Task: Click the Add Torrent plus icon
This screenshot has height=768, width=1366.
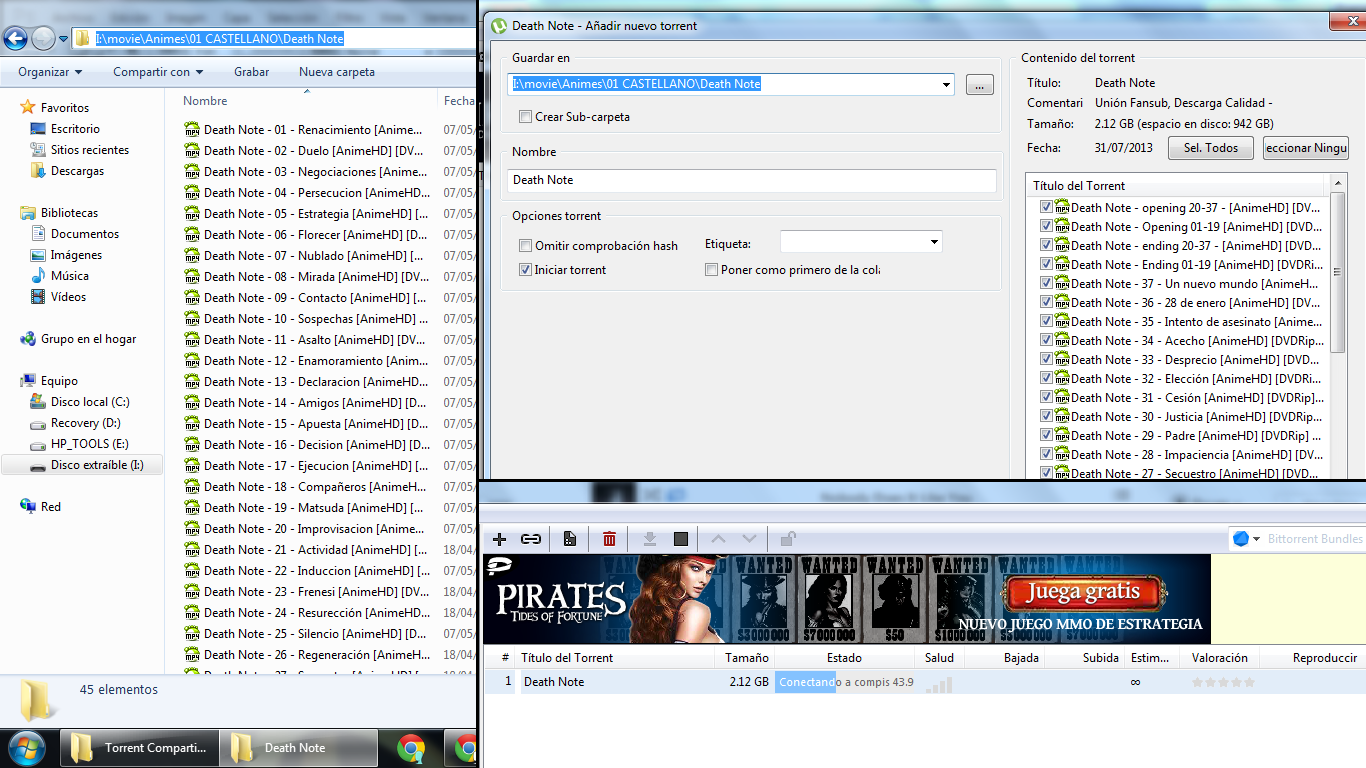Action: pyautogui.click(x=500, y=539)
